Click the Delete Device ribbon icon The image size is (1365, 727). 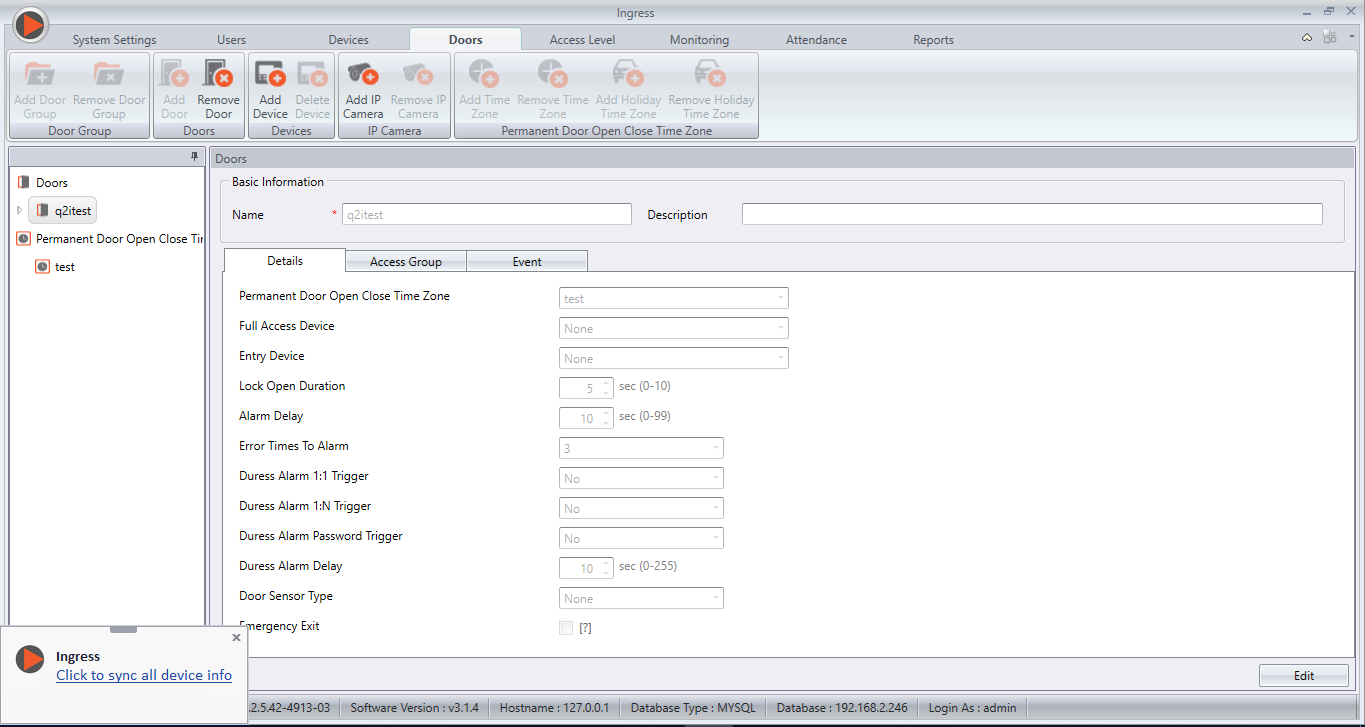pyautogui.click(x=312, y=75)
